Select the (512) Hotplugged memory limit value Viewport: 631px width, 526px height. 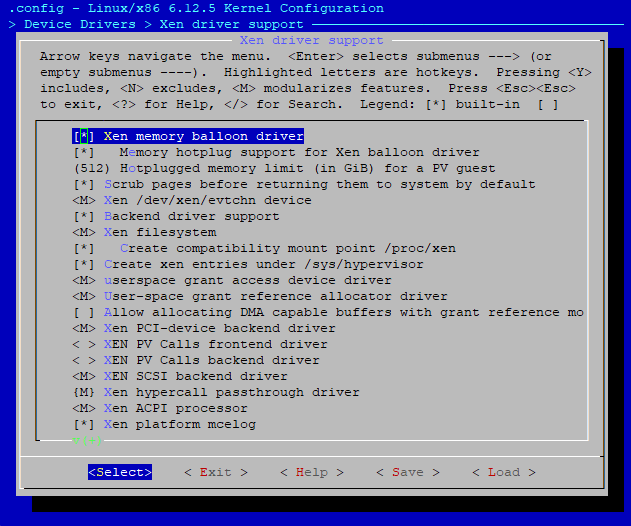tap(91, 168)
